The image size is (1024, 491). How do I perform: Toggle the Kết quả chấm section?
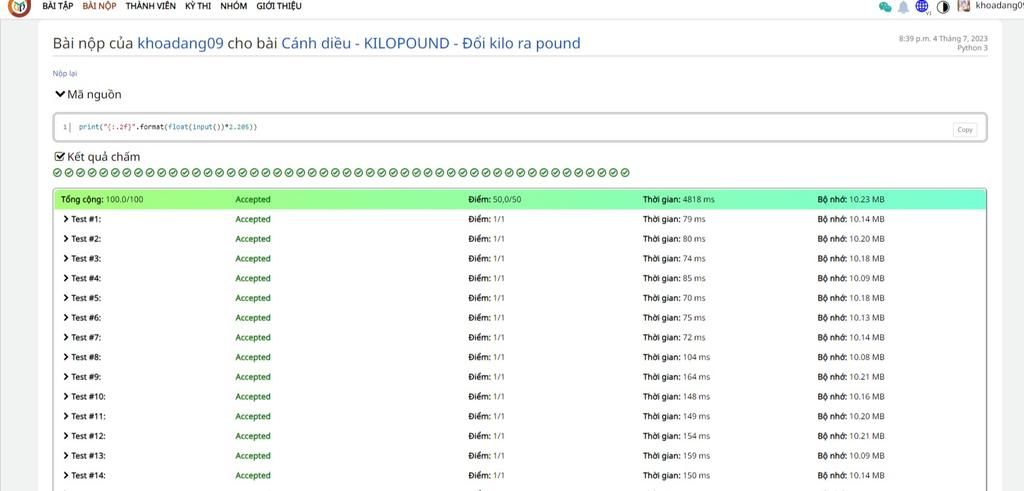97,157
